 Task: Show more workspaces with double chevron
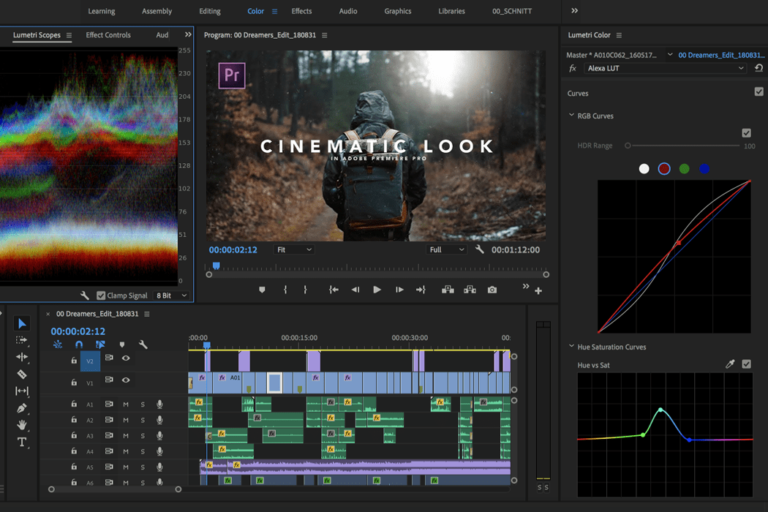[574, 11]
